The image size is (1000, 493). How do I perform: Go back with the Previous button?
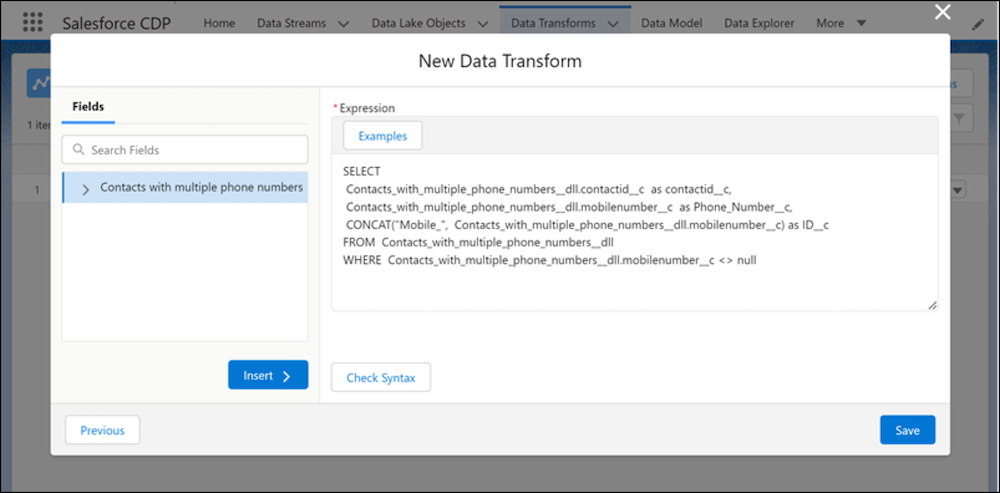(102, 430)
